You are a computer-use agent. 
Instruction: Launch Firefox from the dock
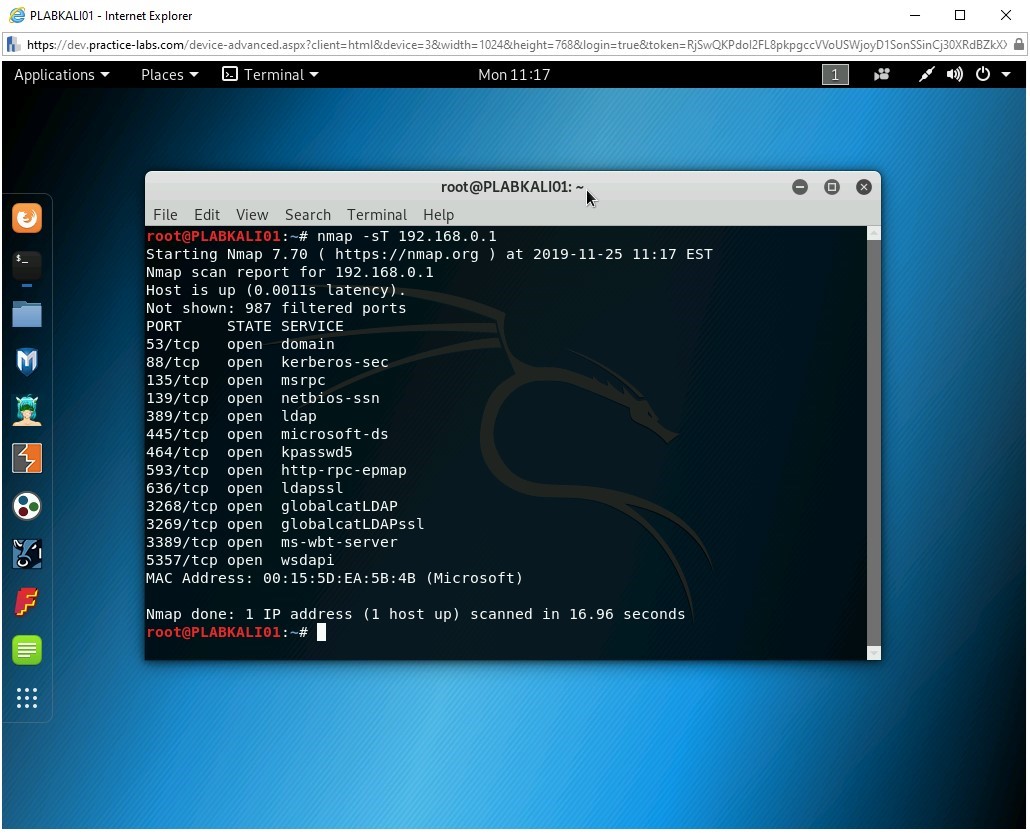[27, 217]
